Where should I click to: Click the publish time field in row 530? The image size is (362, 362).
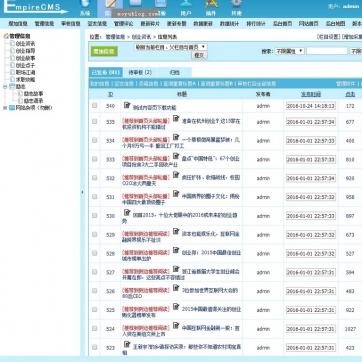pyautogui.click(x=311, y=216)
